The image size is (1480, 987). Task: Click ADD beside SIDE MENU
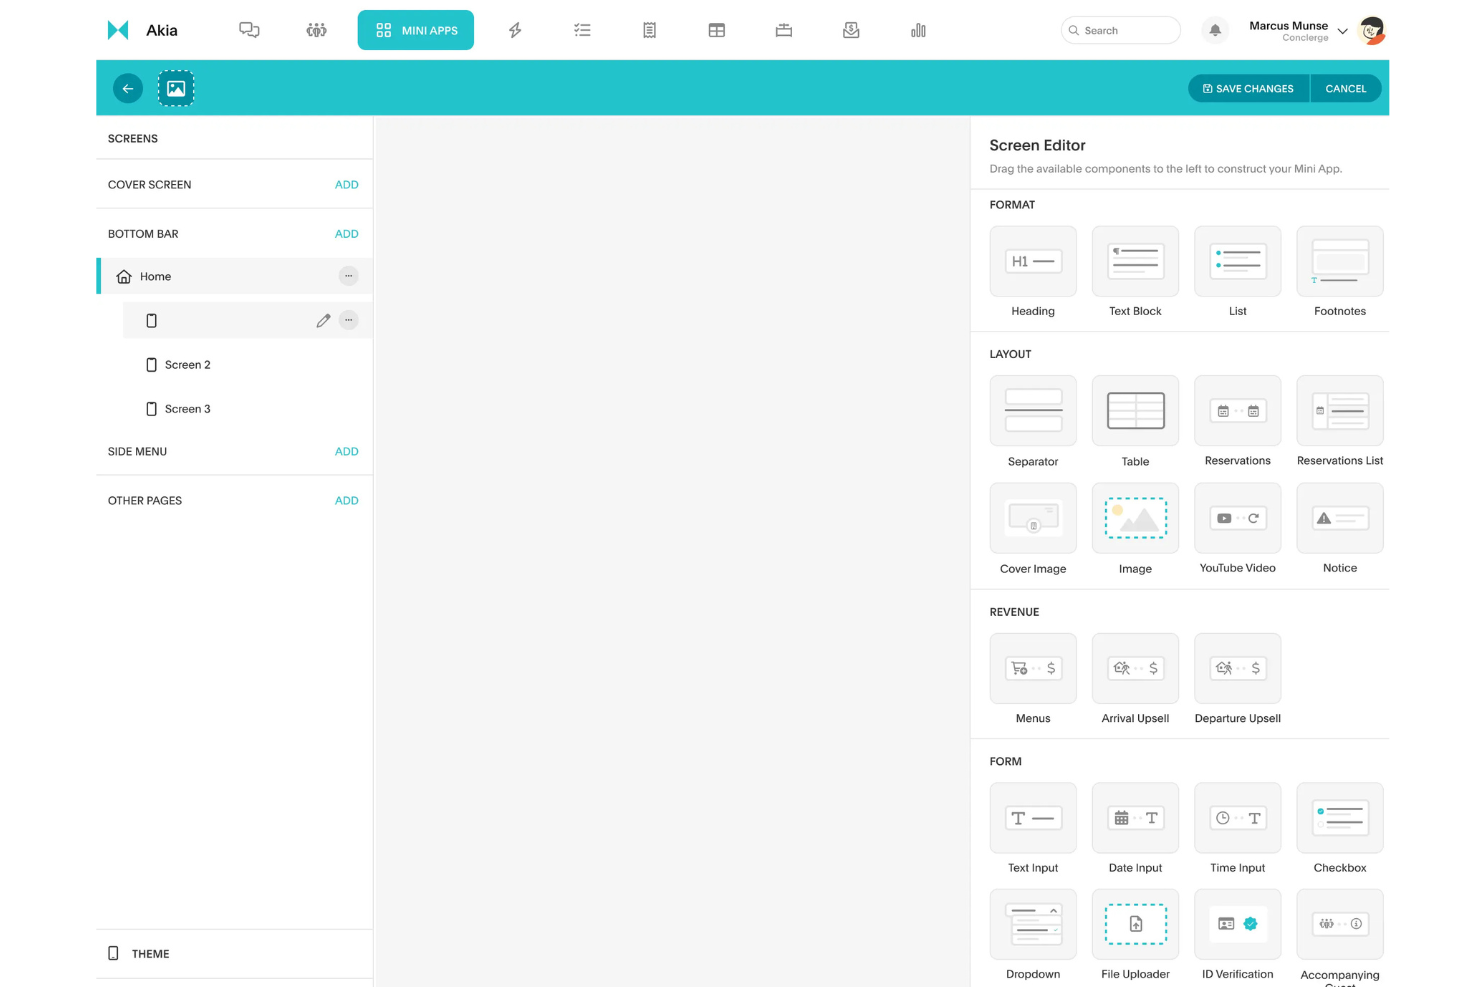346,451
